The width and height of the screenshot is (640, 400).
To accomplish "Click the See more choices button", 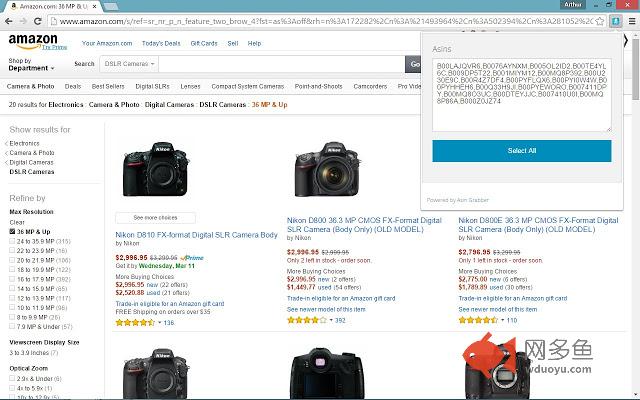I will (x=155, y=218).
